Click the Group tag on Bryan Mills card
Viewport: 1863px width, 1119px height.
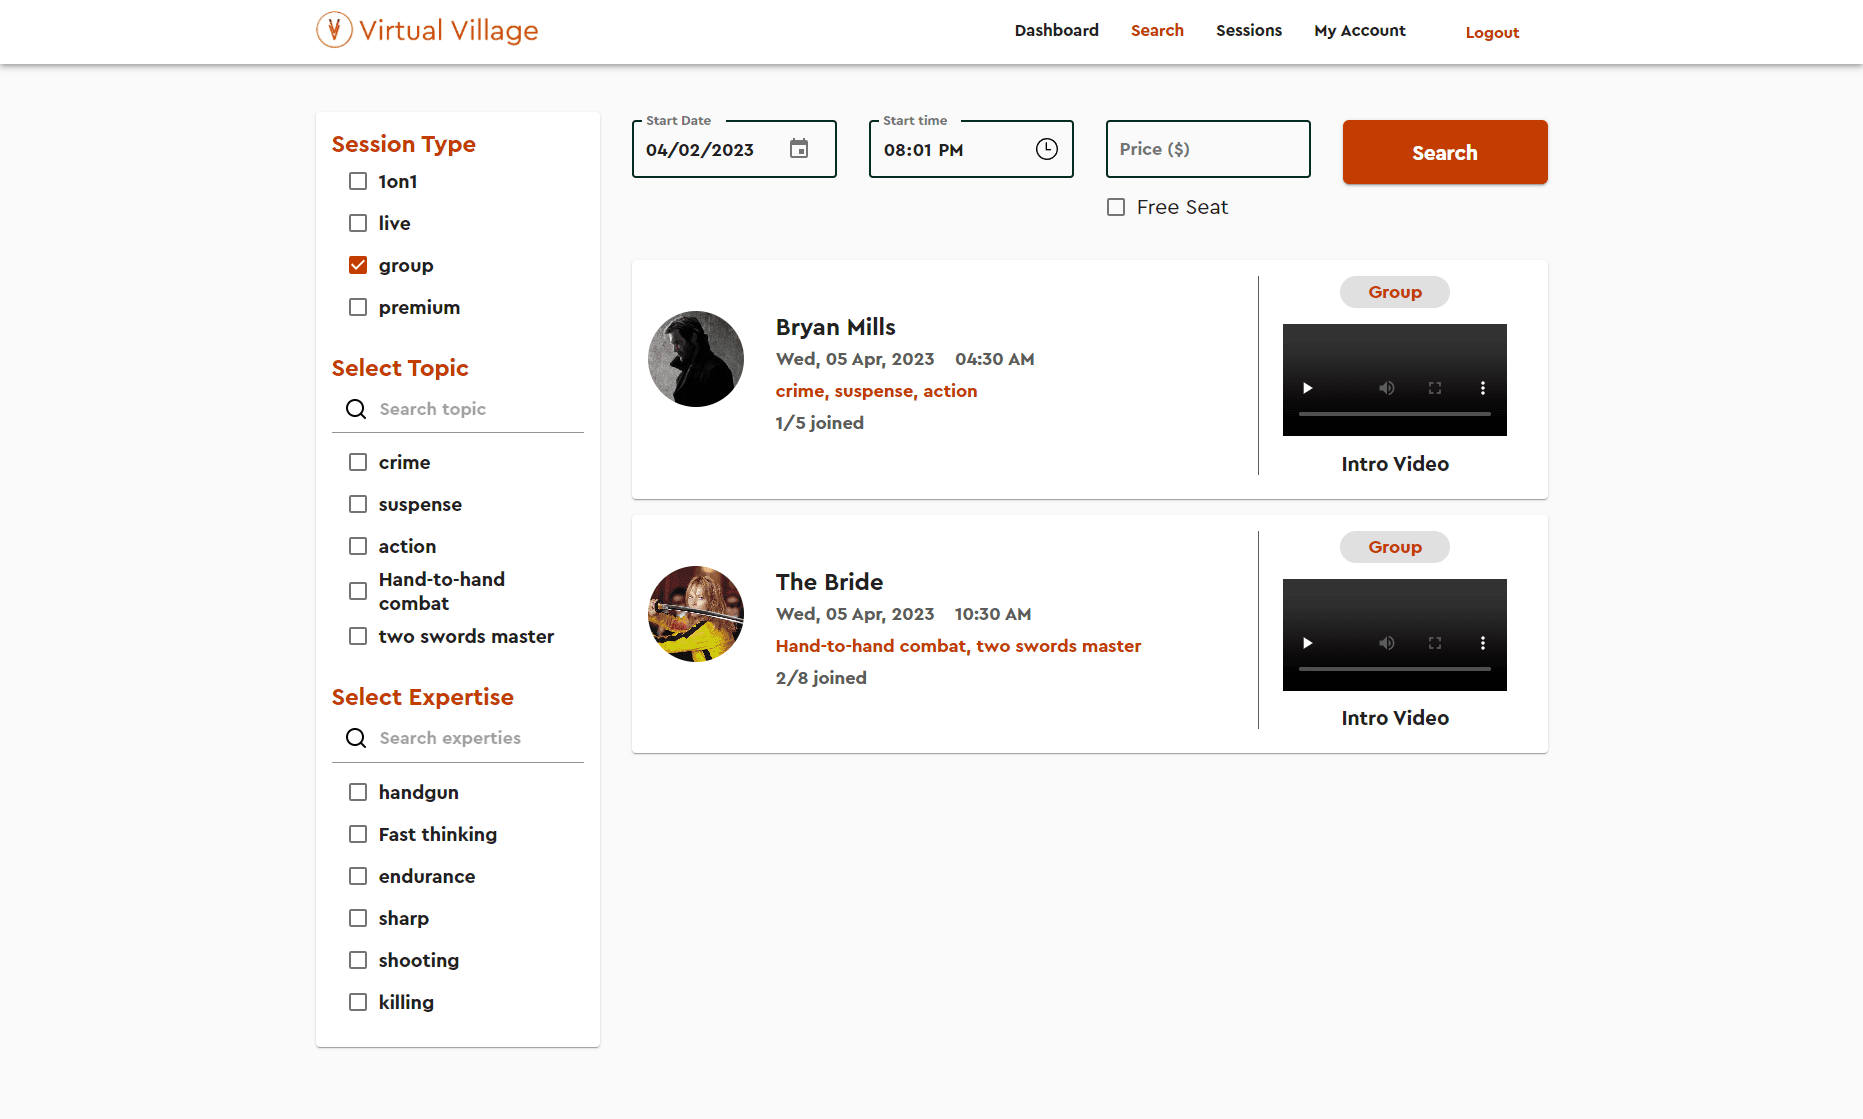1395,292
